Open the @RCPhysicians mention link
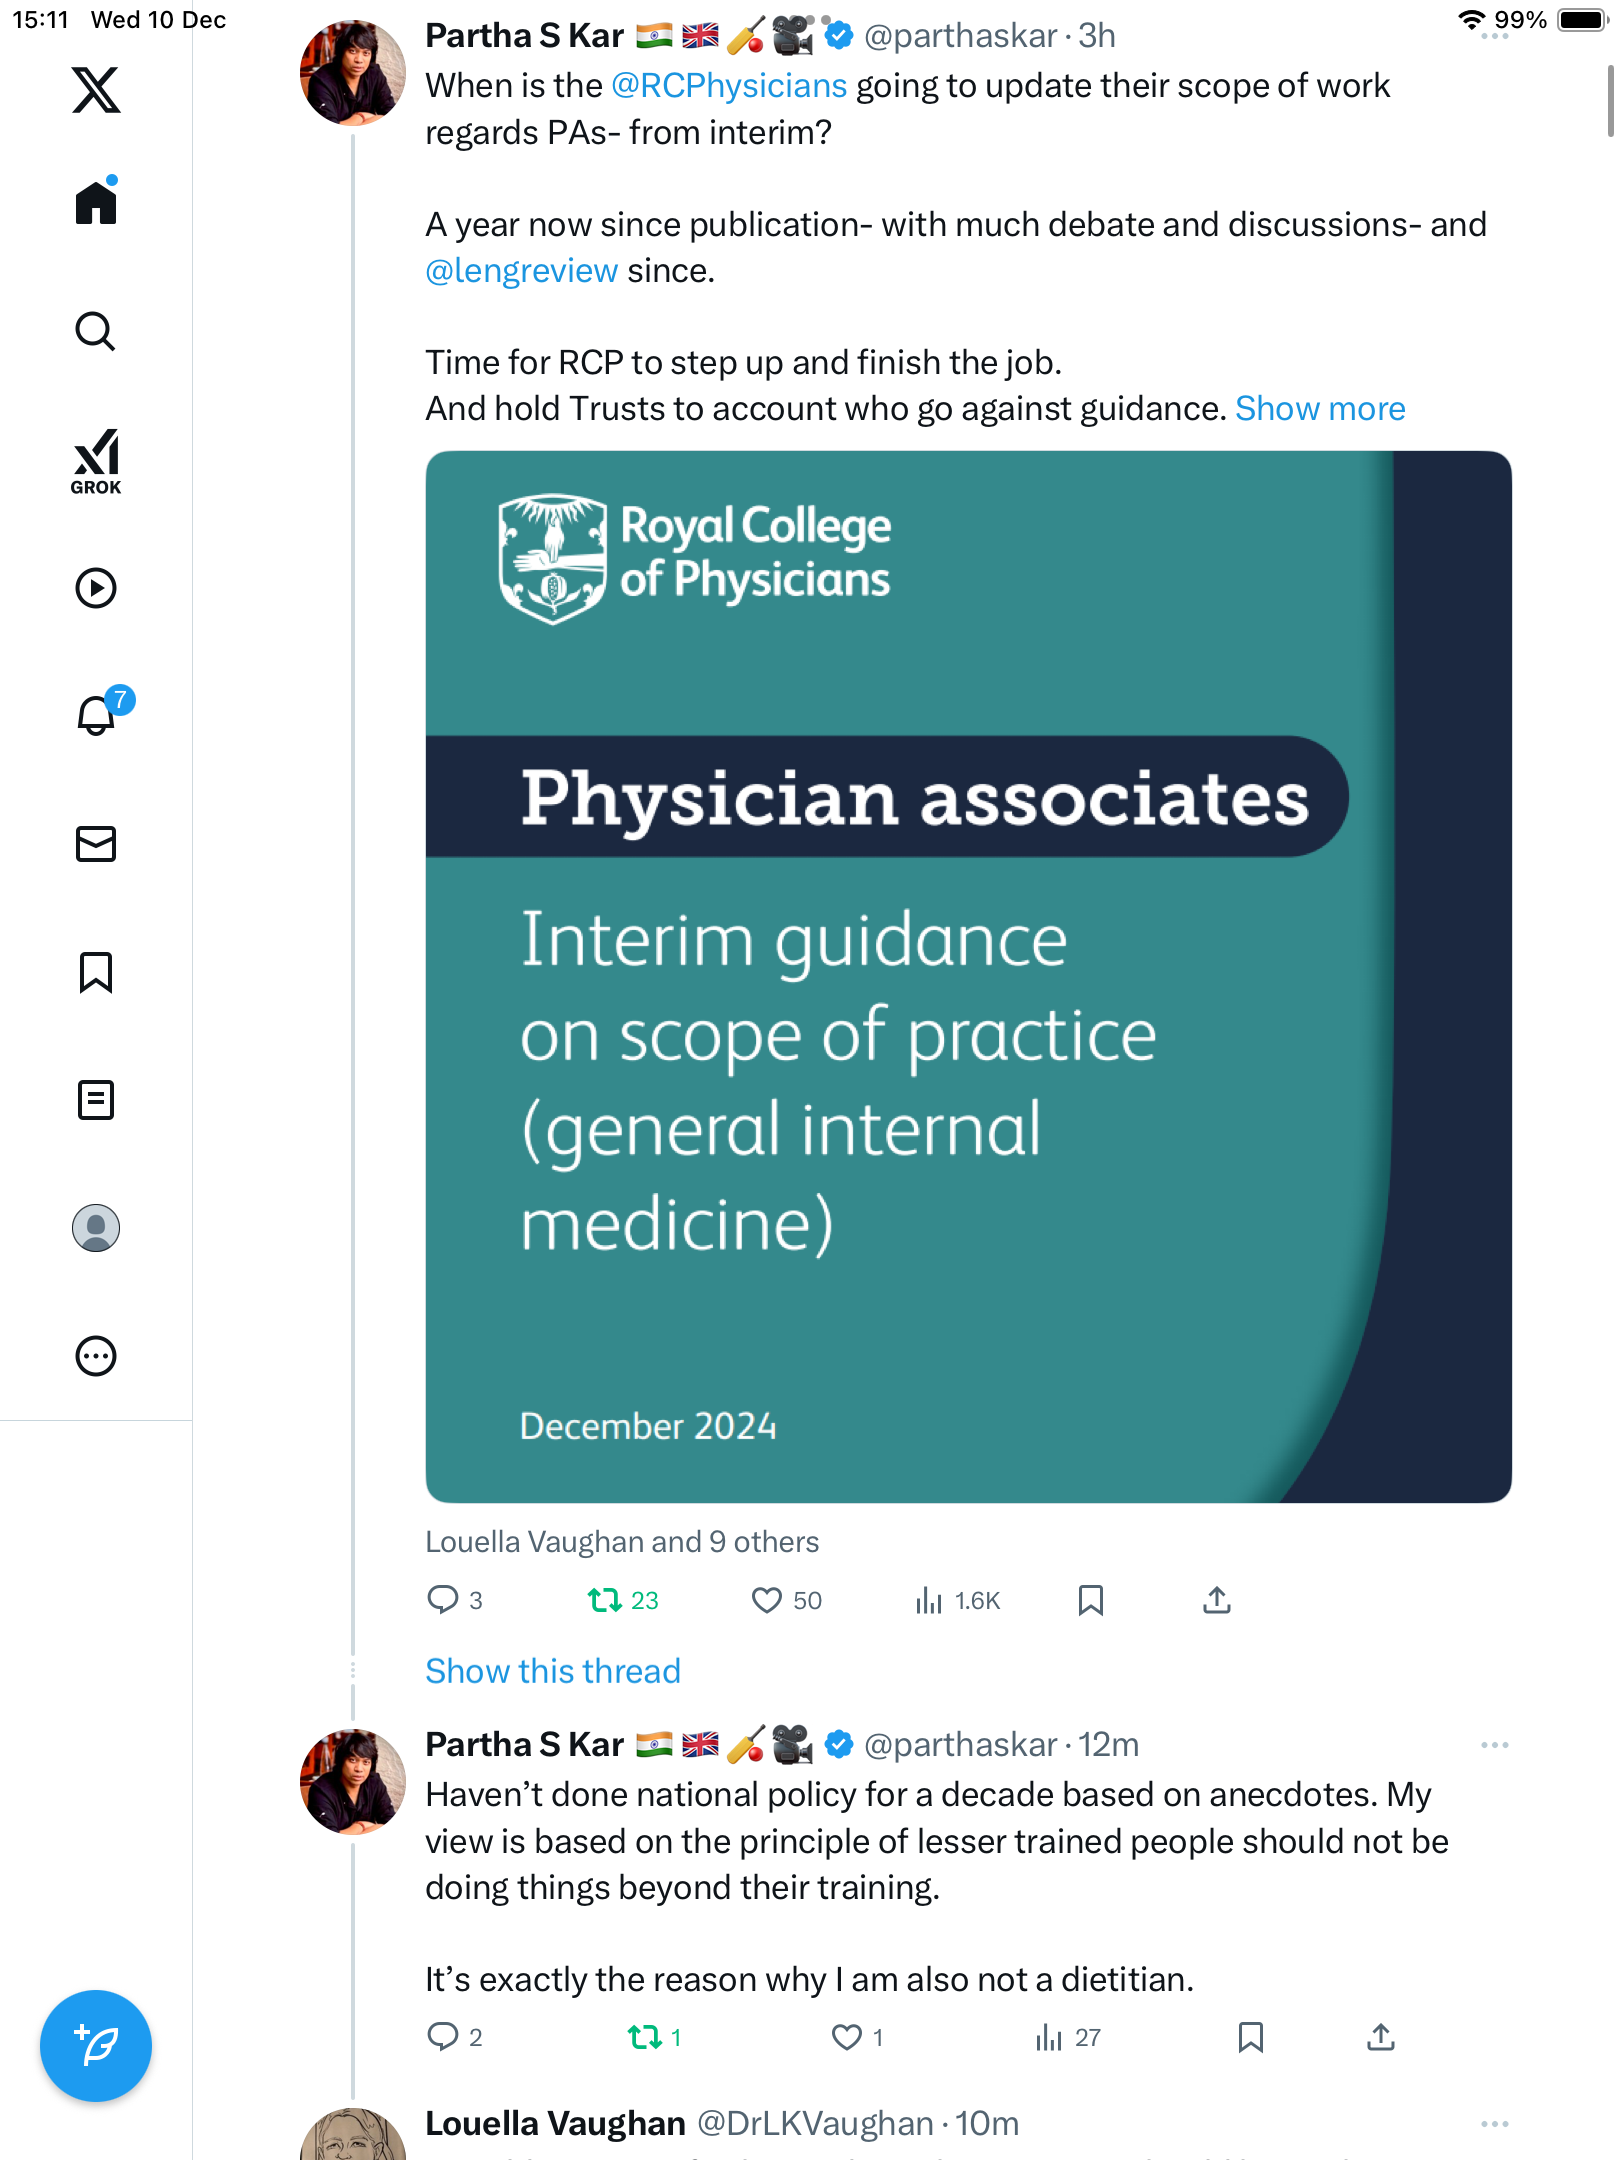This screenshot has width=1620, height=2160. [729, 86]
